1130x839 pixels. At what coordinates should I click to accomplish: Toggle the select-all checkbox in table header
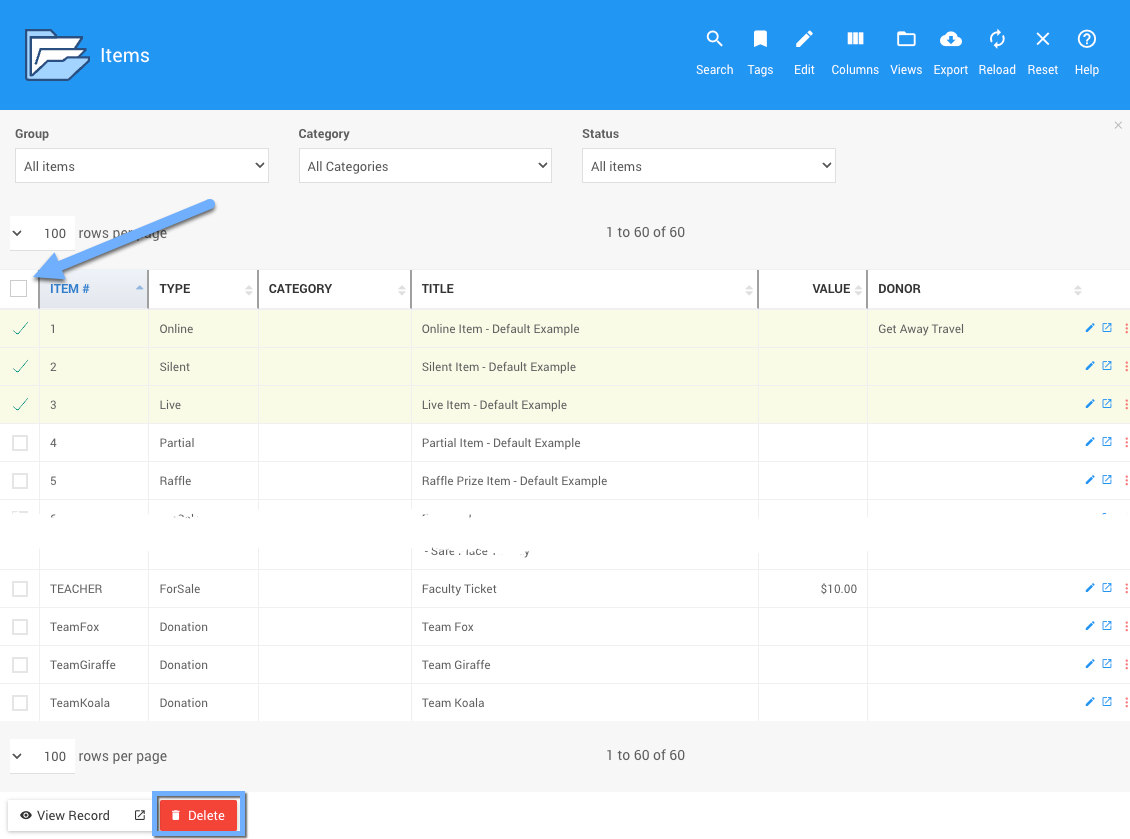tap(19, 289)
